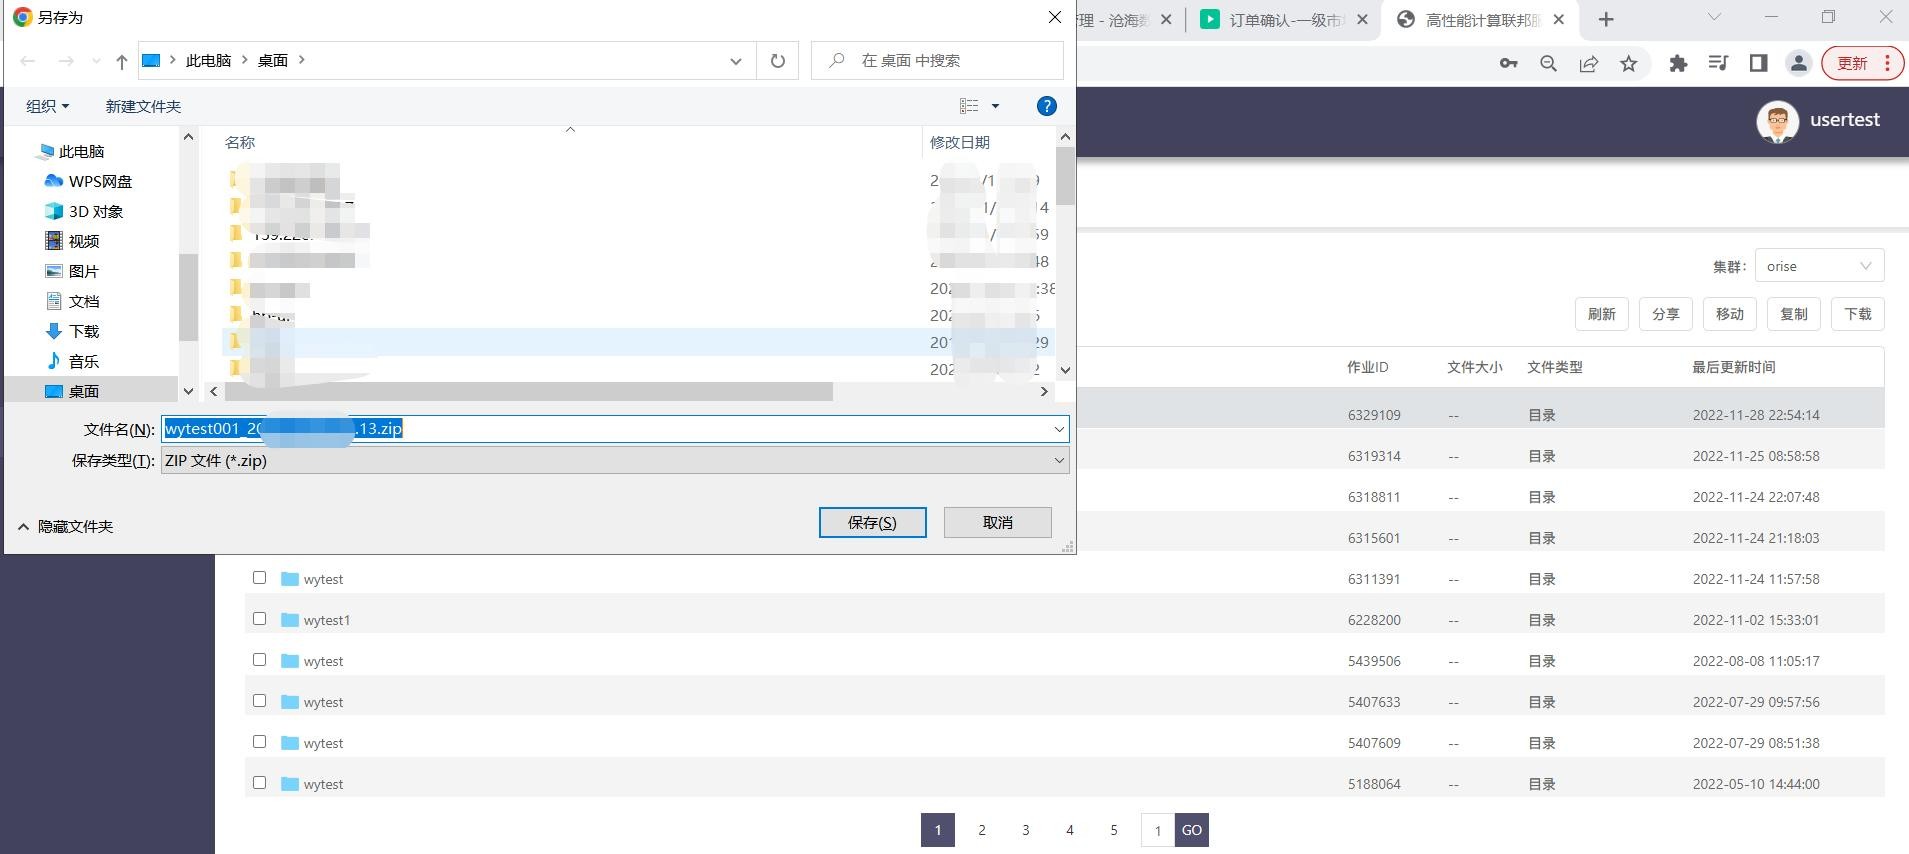
Task: Click the zoom magnifier icon in address bar
Action: pos(1548,64)
